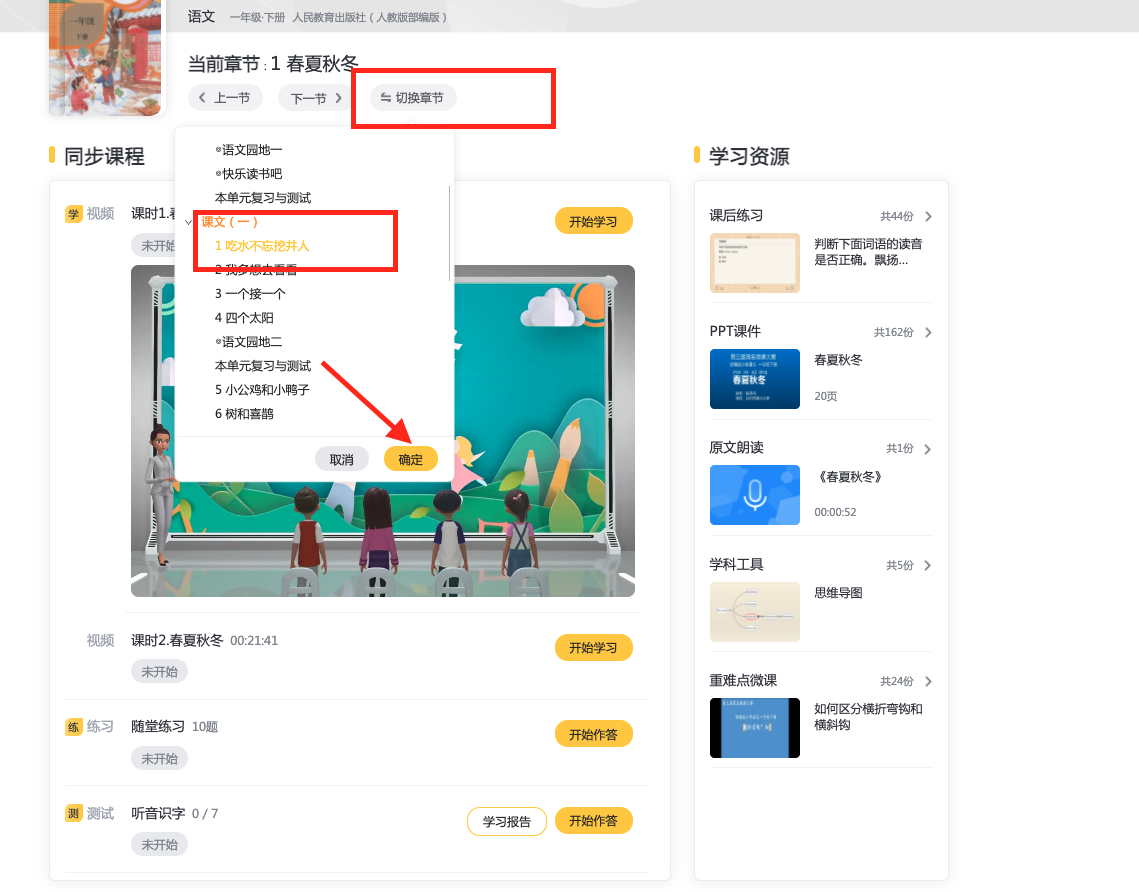1139x892 pixels.
Task: Collapse the 课文（一） chapter group
Action: [x=190, y=222]
